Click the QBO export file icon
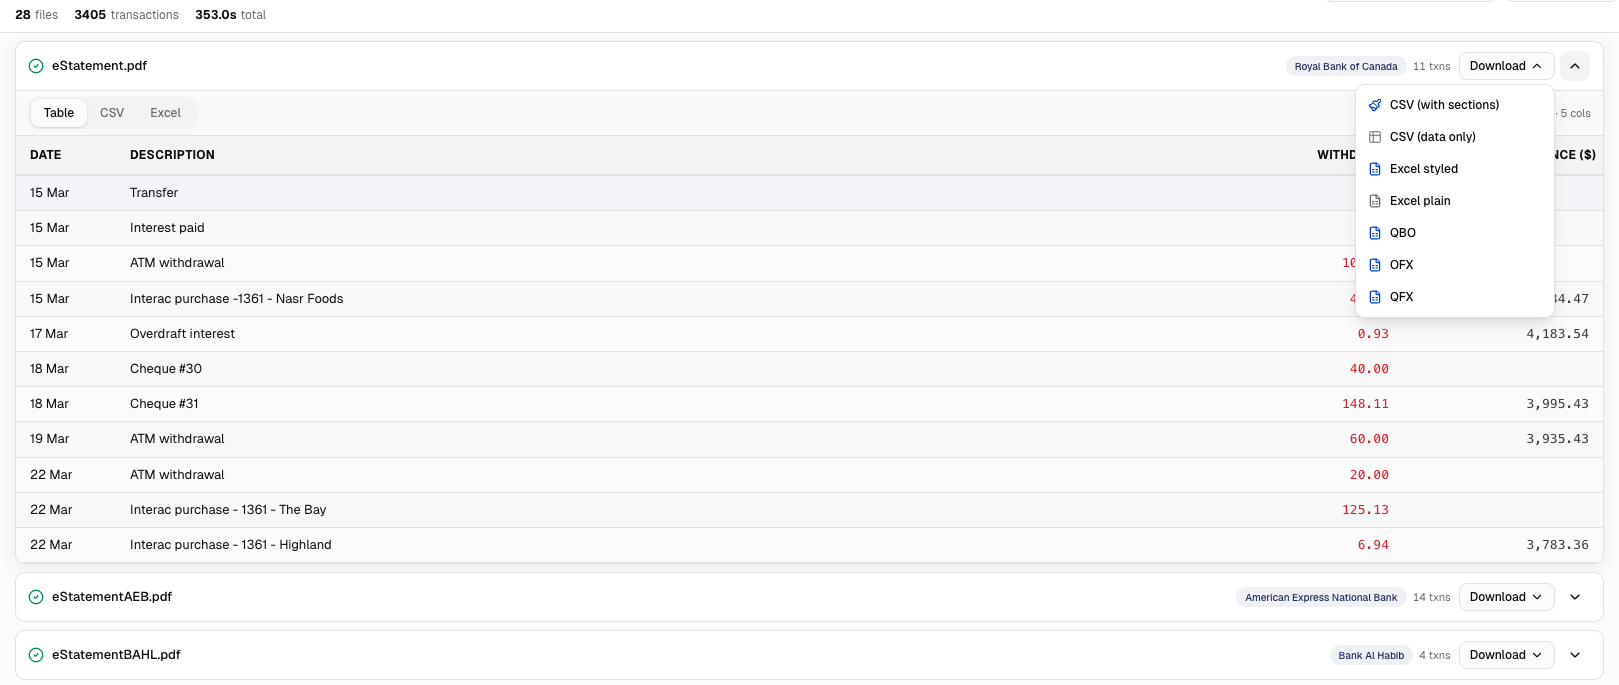 coord(1375,232)
